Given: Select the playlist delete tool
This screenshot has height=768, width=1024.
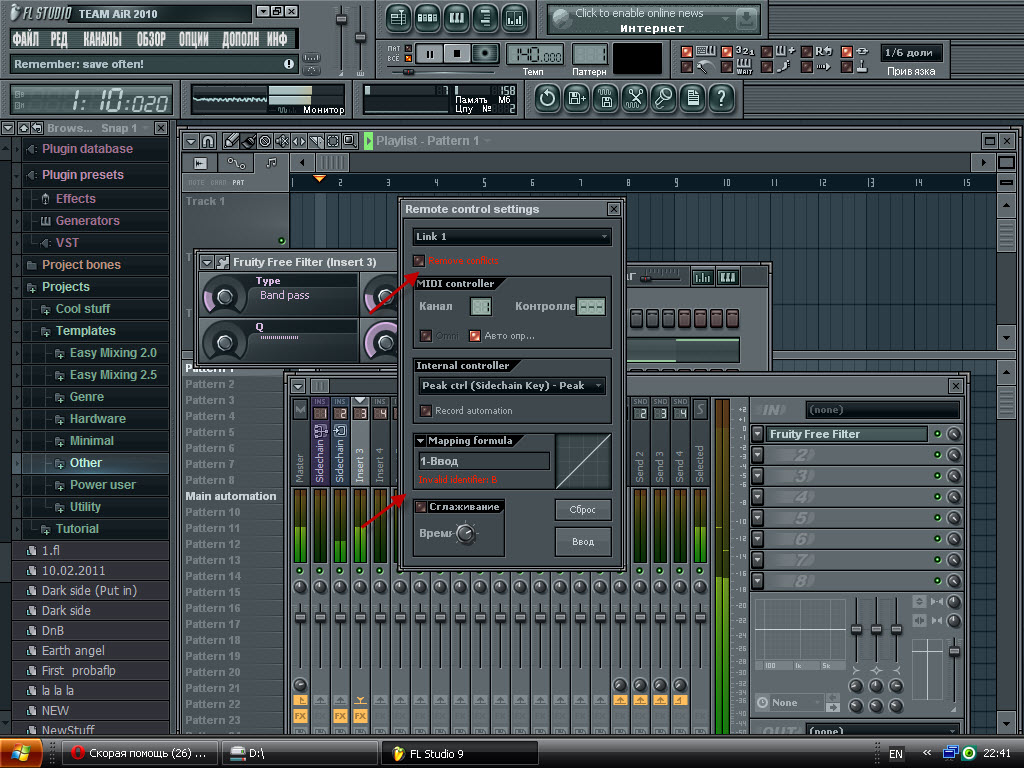Looking at the screenshot, I should [265, 140].
